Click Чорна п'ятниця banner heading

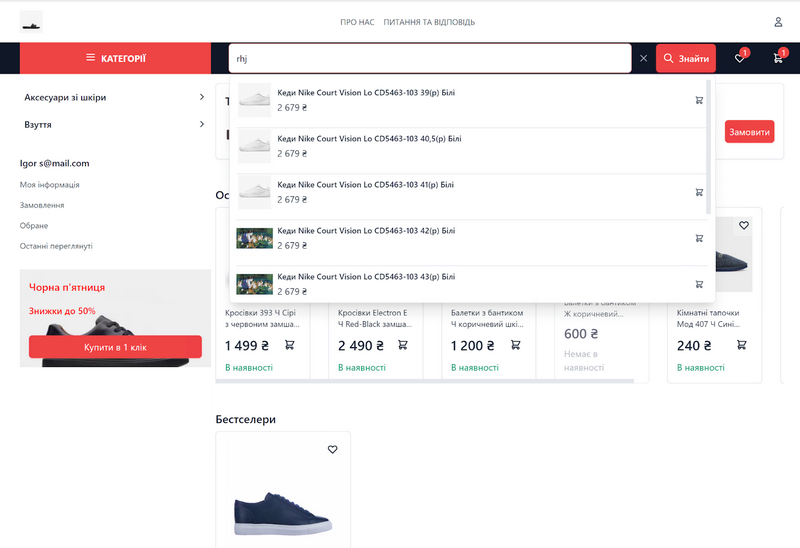[67, 287]
